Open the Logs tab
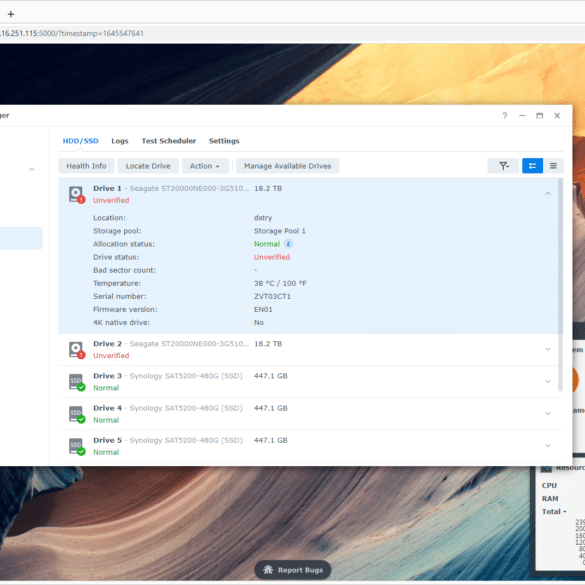The height and width of the screenshot is (585, 585). click(120, 141)
